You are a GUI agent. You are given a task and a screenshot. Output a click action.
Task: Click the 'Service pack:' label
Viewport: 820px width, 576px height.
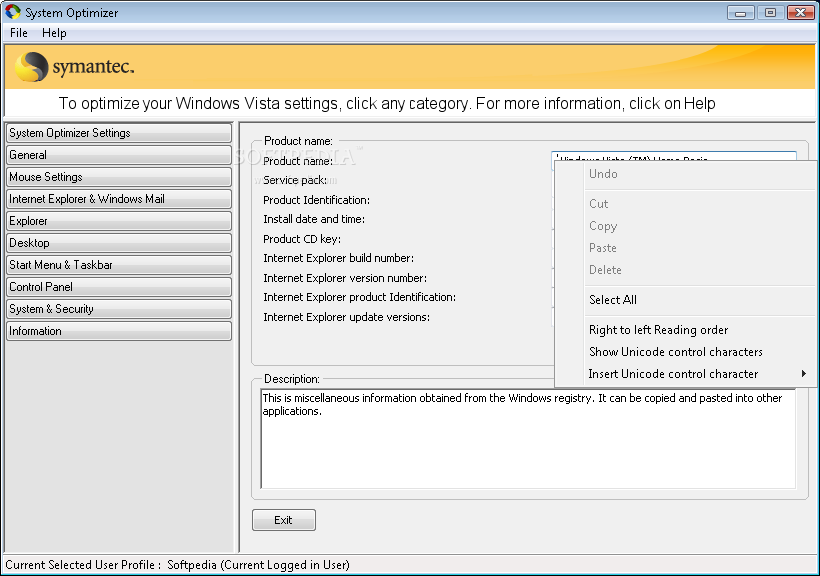pos(295,180)
